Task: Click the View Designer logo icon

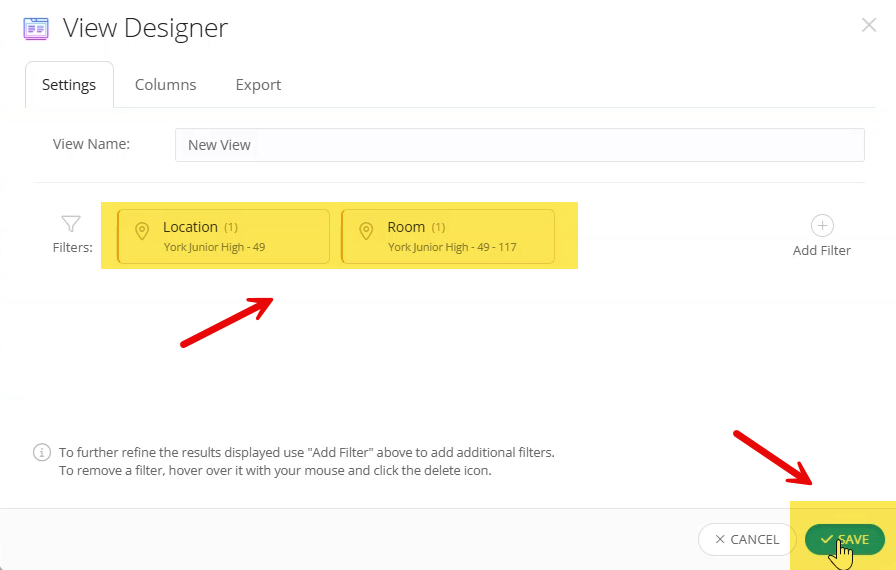Action: pos(36,28)
